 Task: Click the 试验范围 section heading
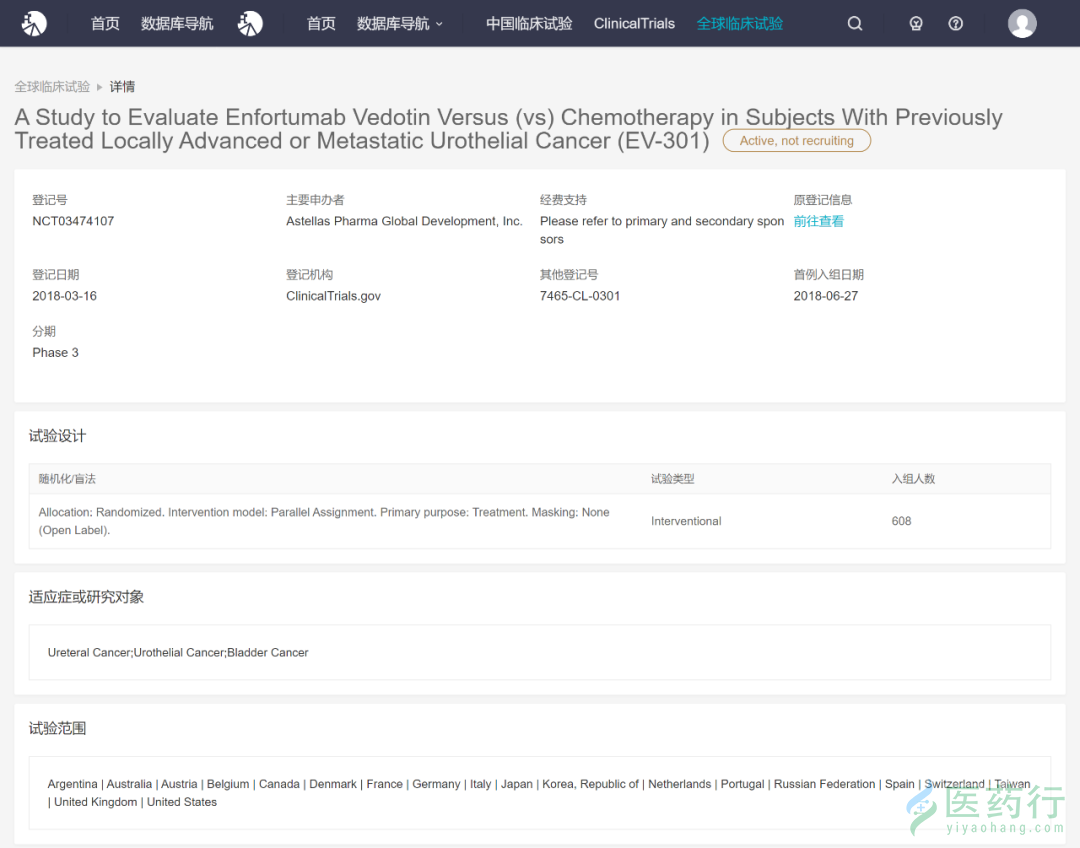click(x=57, y=728)
